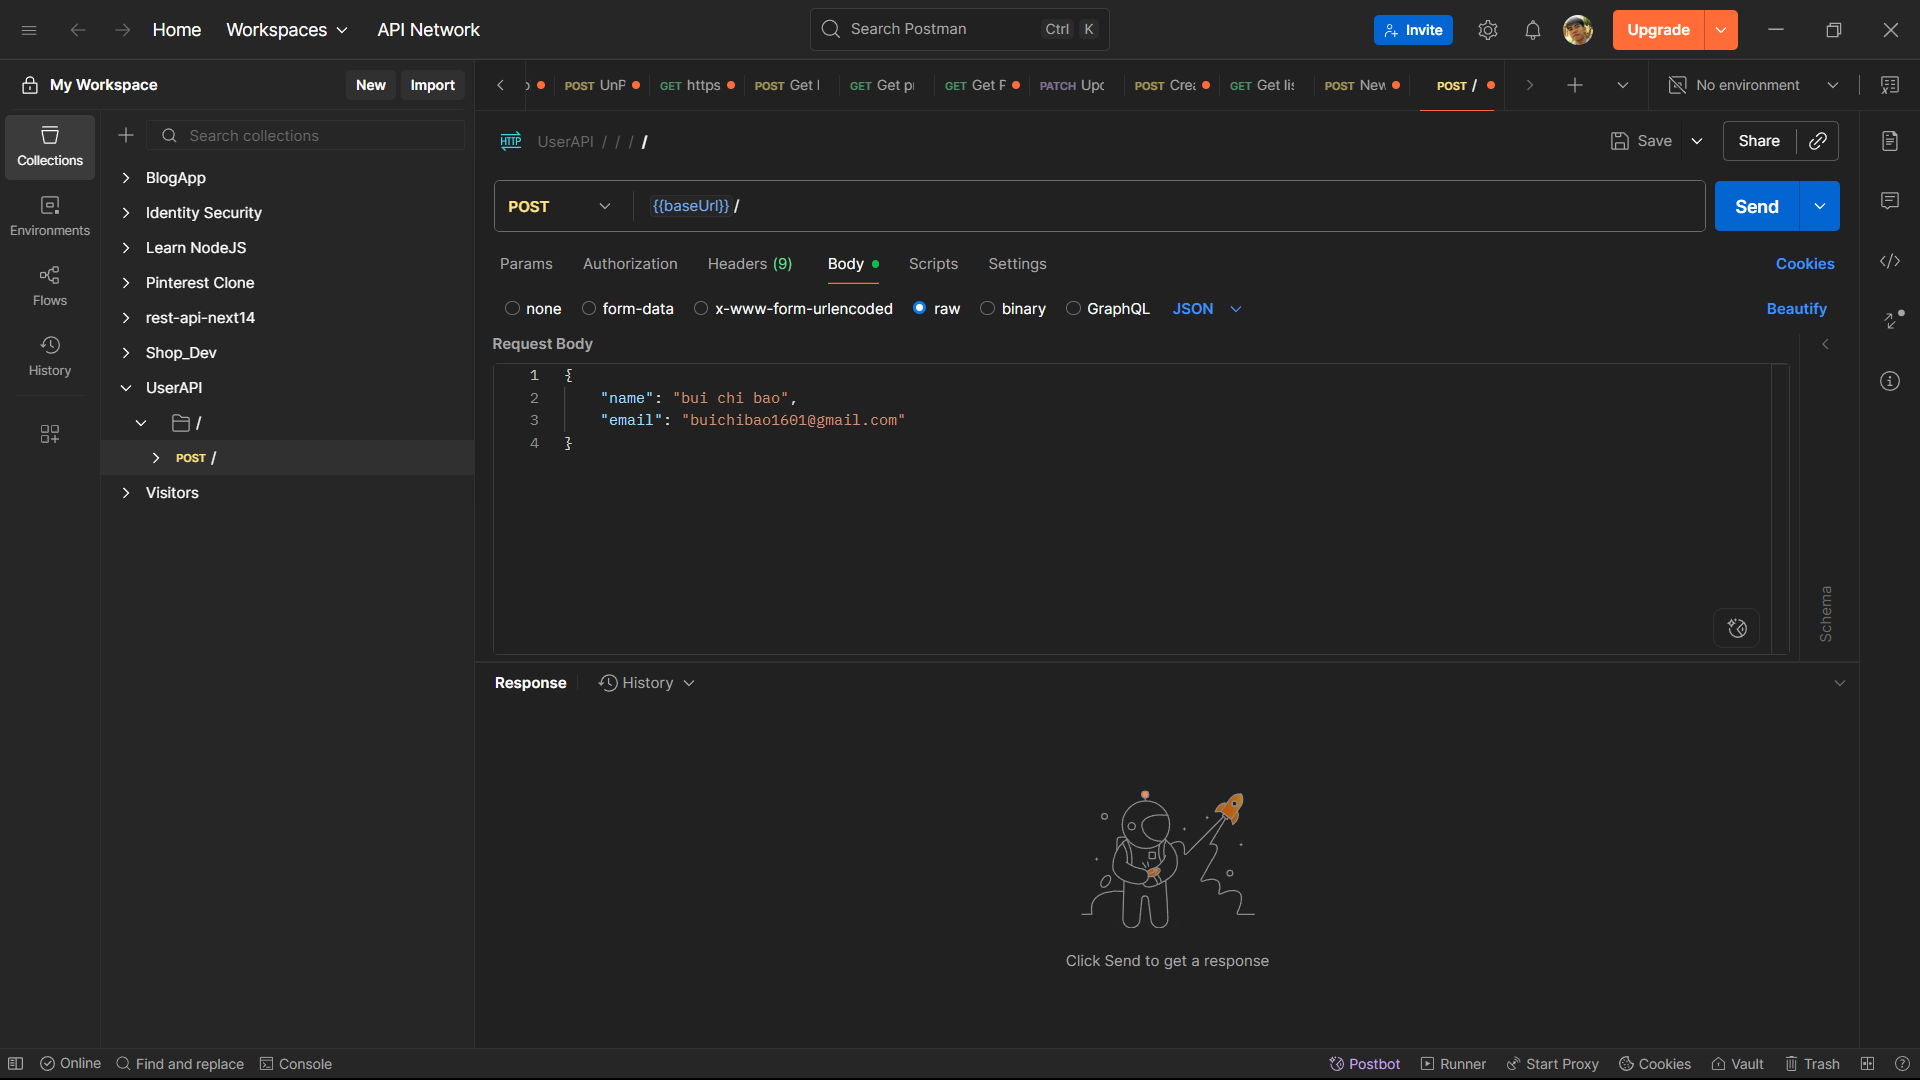Open the Environments sidebar panel
Screen dimensions: 1920x1080
50,217
